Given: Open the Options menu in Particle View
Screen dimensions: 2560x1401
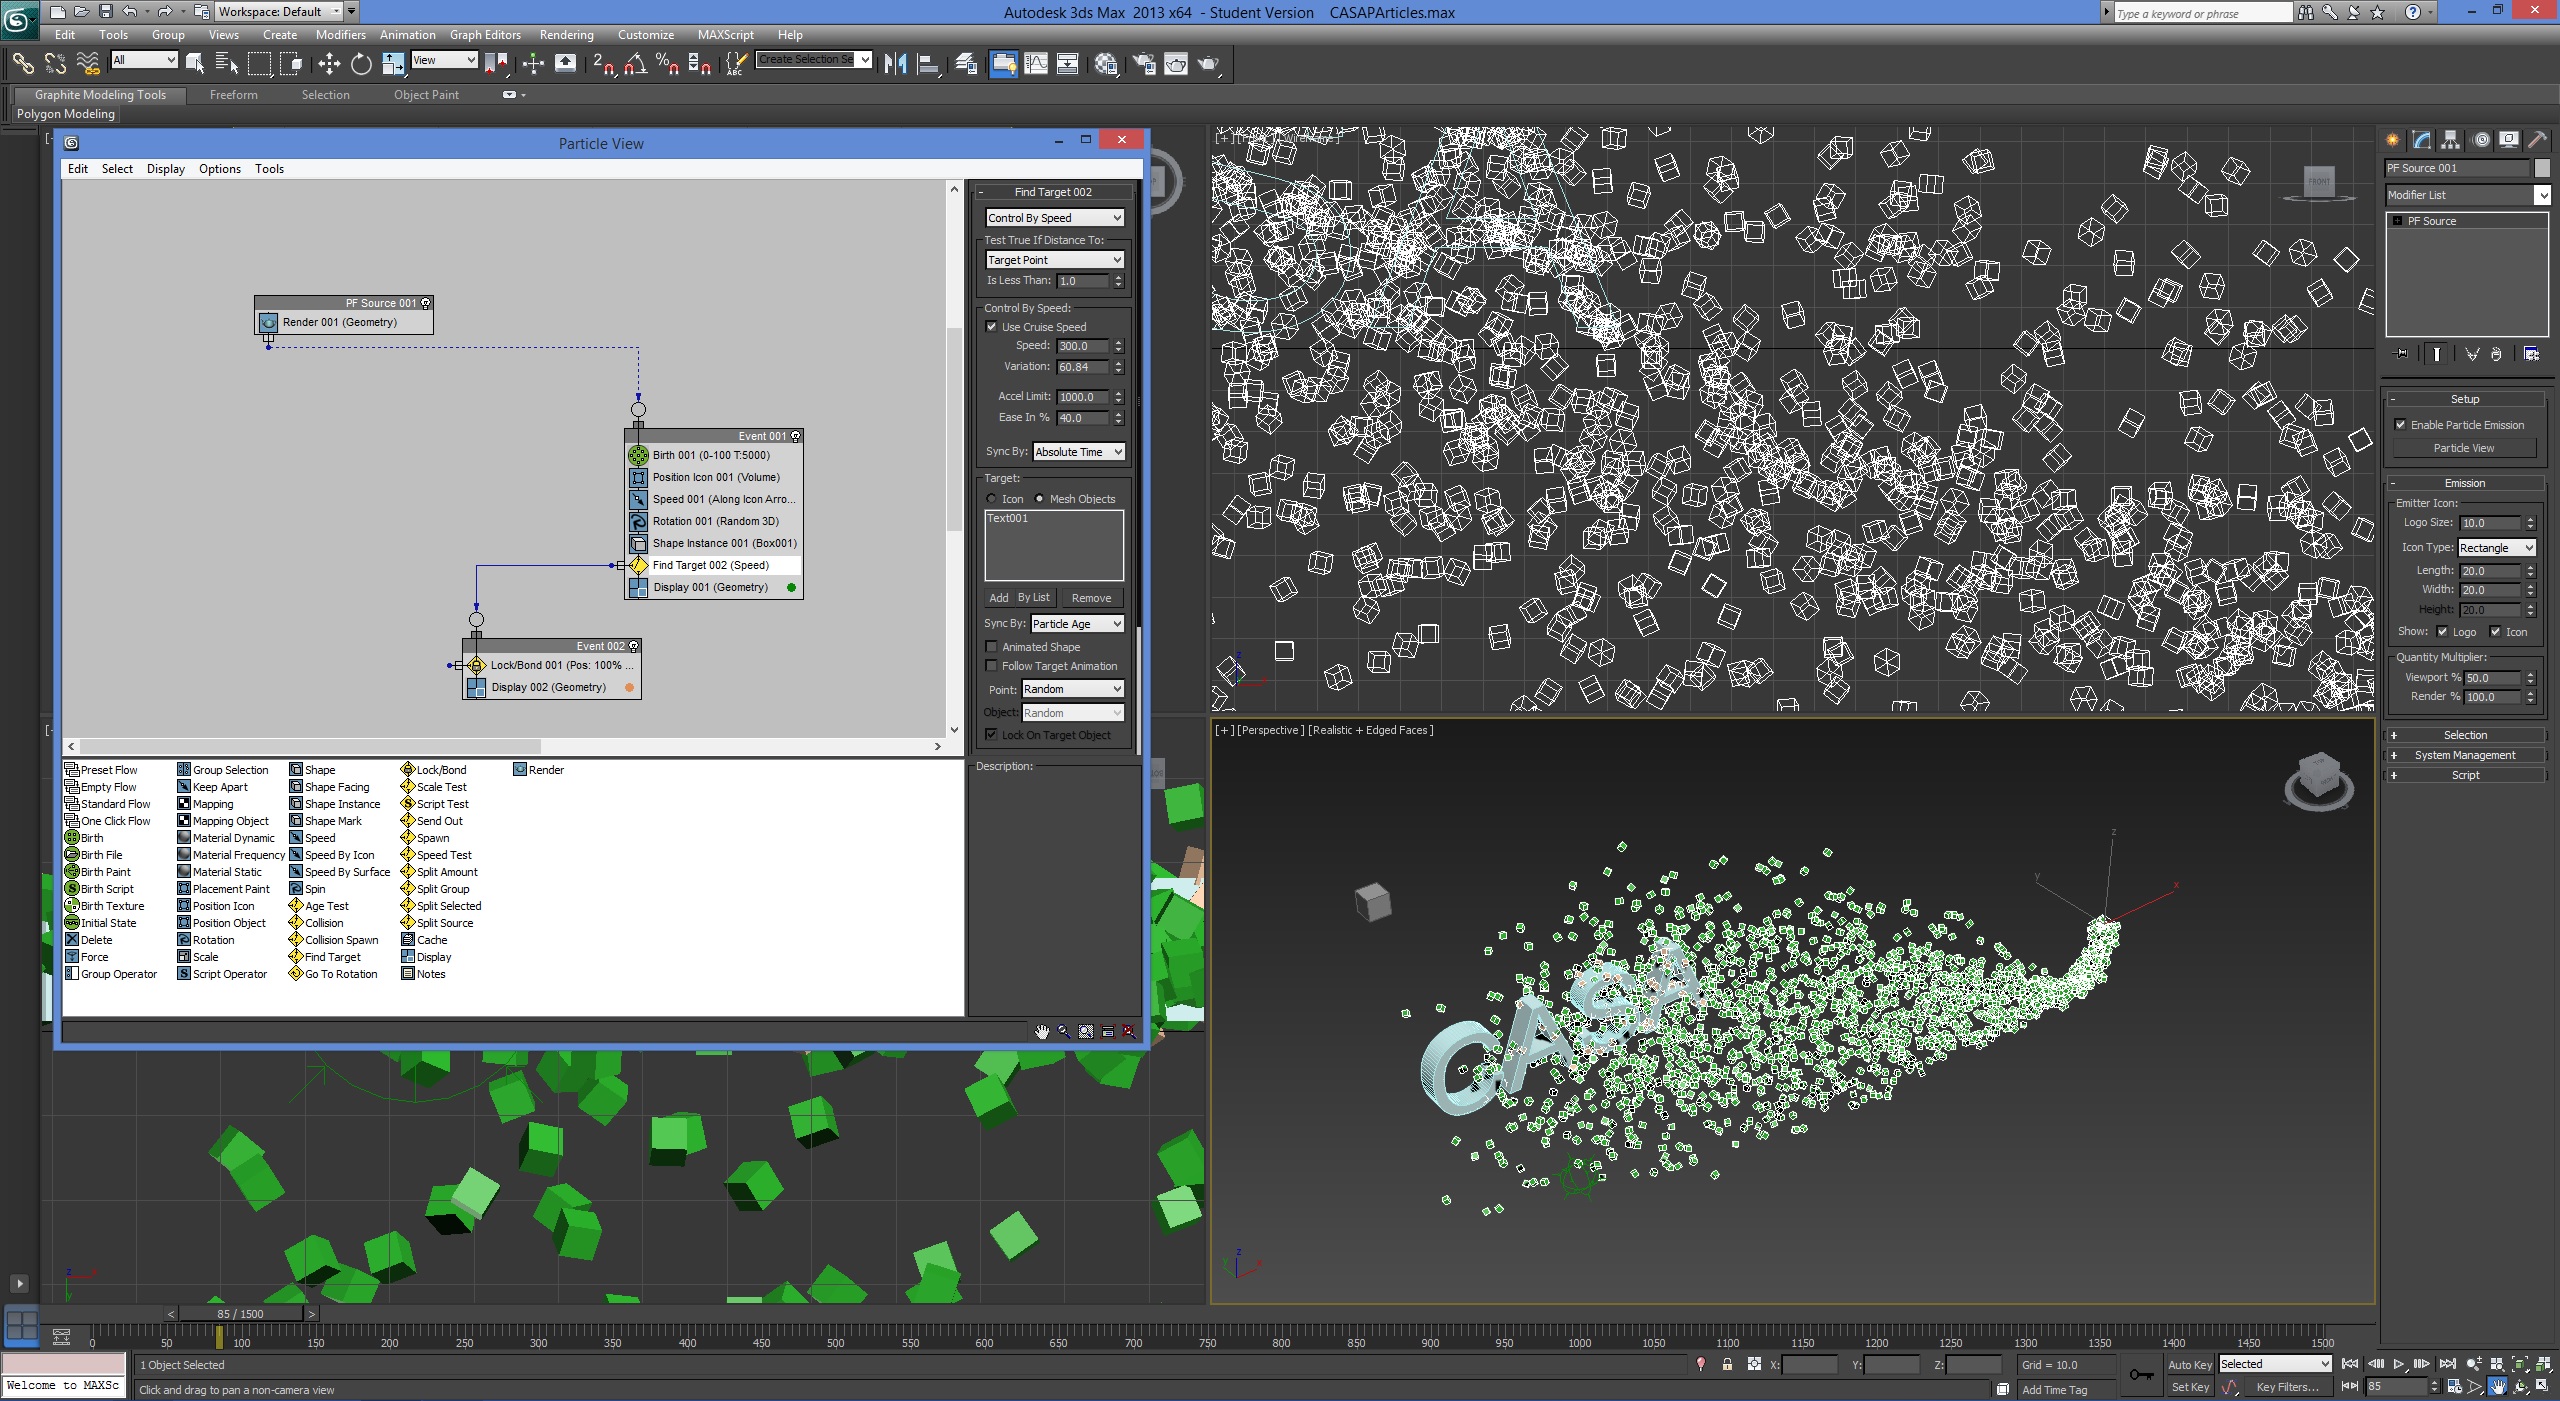Looking at the screenshot, I should tap(219, 169).
